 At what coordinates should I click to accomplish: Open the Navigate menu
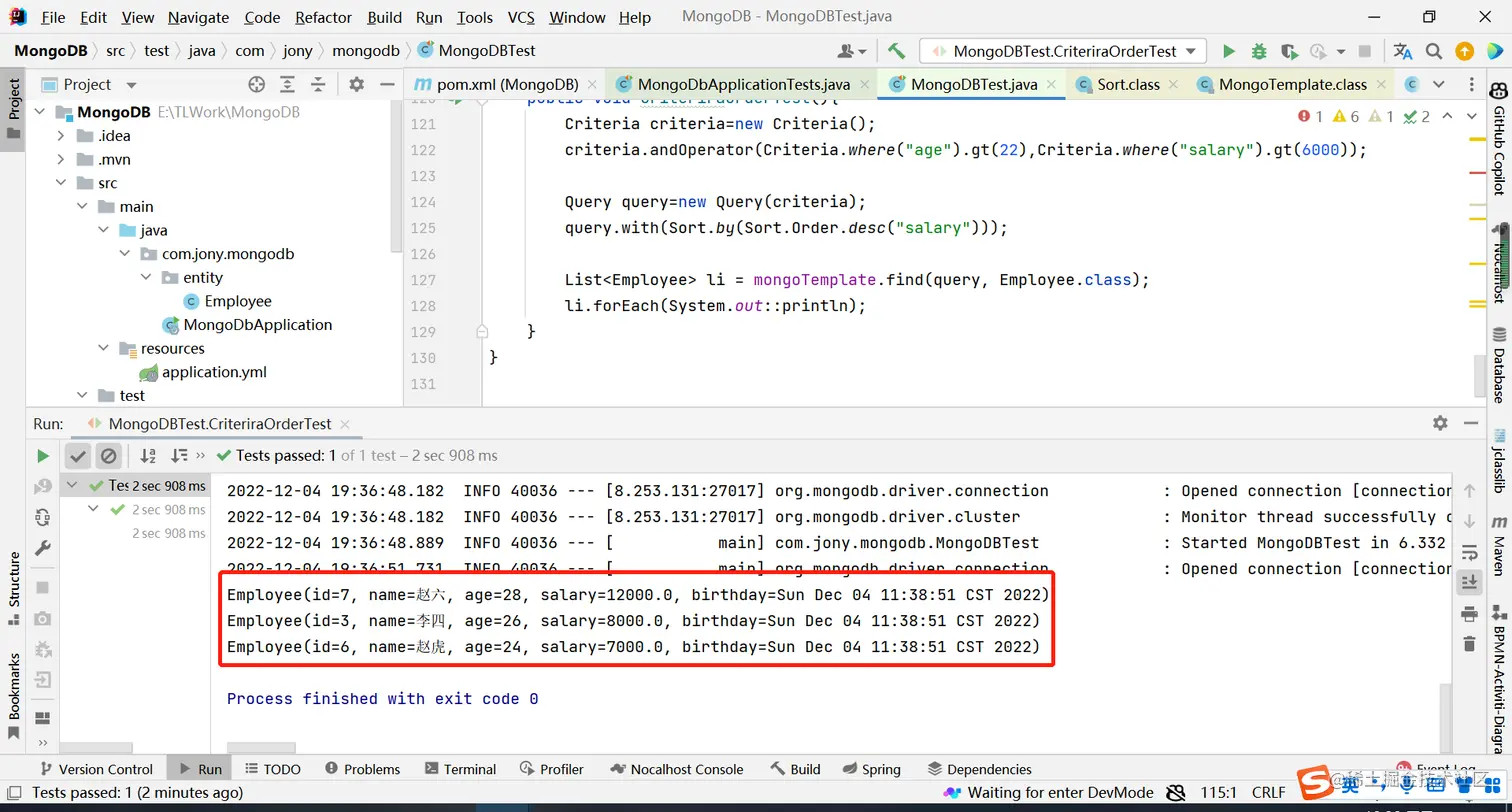tap(198, 17)
